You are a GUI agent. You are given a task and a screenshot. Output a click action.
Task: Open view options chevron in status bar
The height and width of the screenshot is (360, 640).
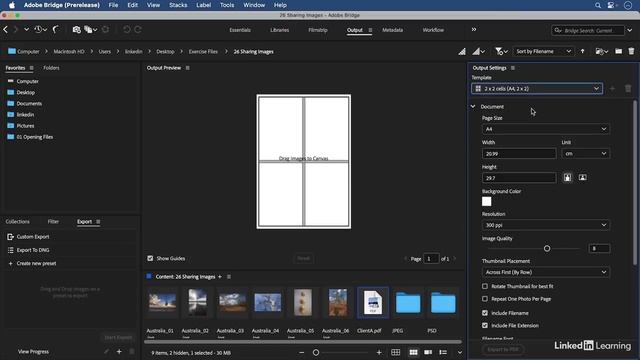(460, 352)
